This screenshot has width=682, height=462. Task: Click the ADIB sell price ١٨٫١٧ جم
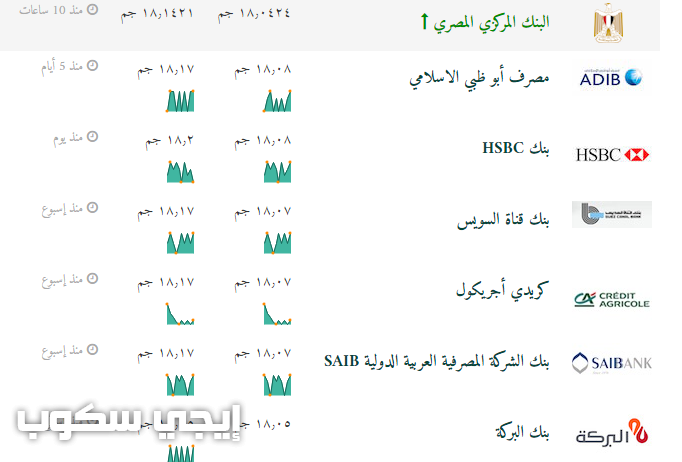(166, 70)
